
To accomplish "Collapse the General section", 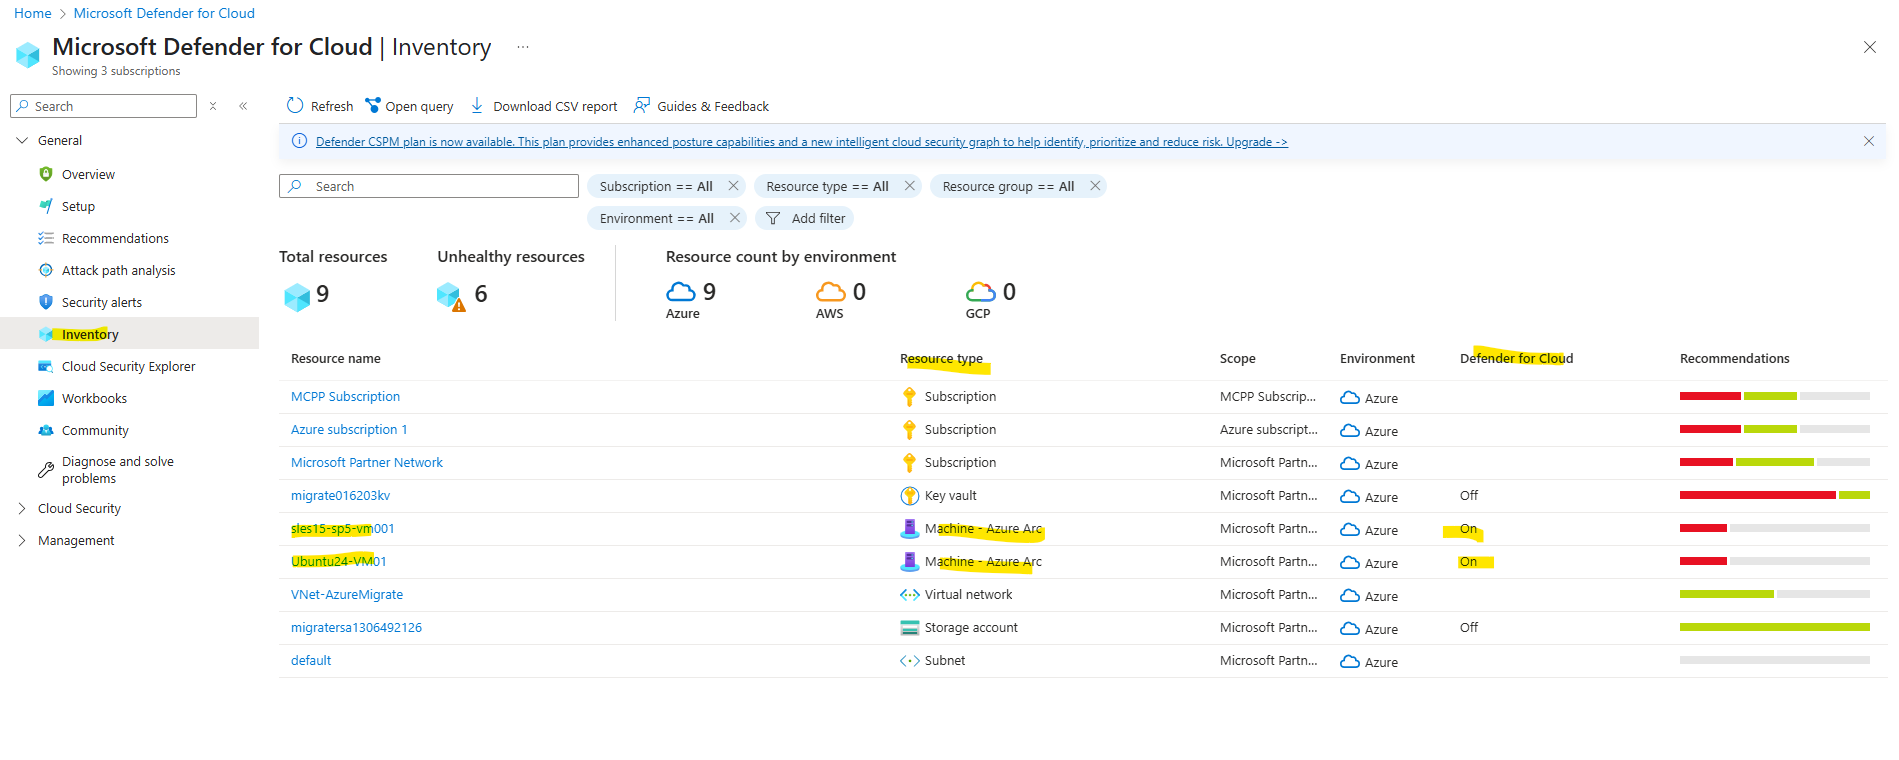I will pos(22,140).
